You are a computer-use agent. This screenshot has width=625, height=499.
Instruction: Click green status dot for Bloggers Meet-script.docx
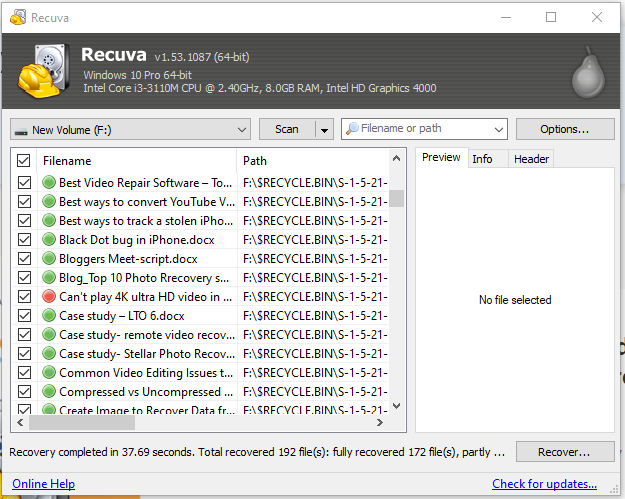click(49, 258)
